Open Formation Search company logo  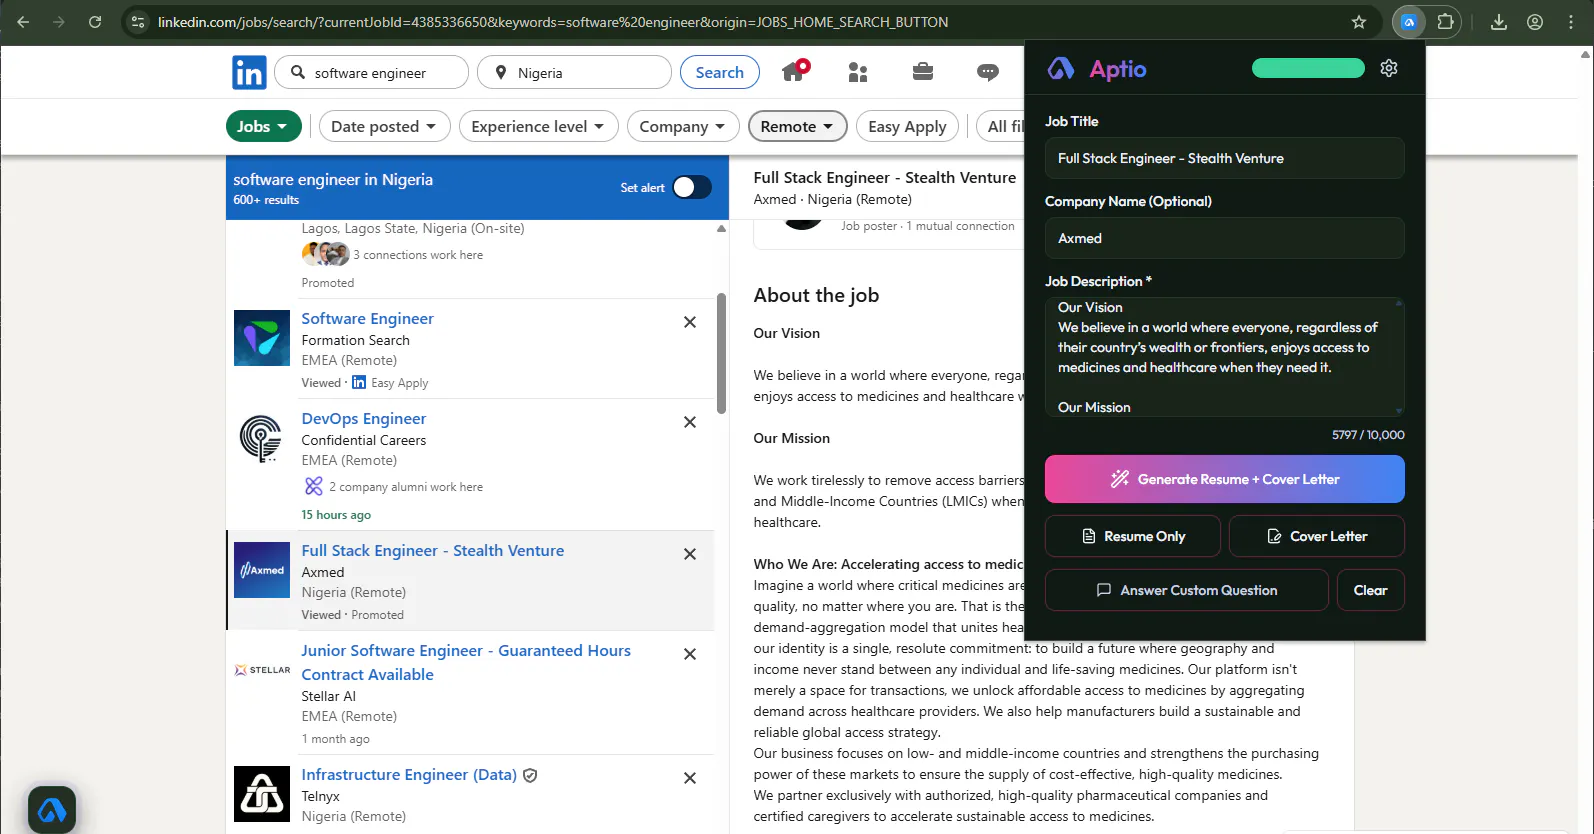coord(262,338)
